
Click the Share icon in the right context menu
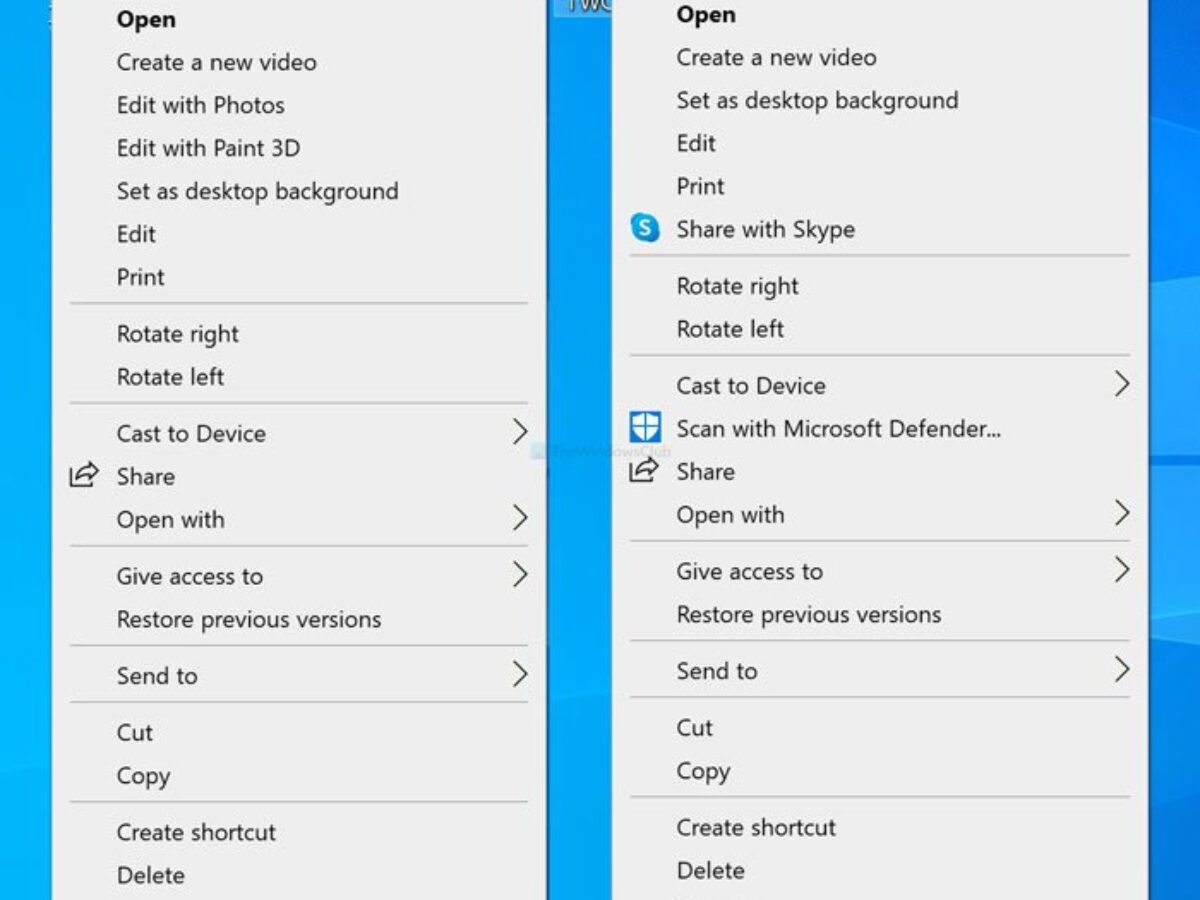[644, 471]
